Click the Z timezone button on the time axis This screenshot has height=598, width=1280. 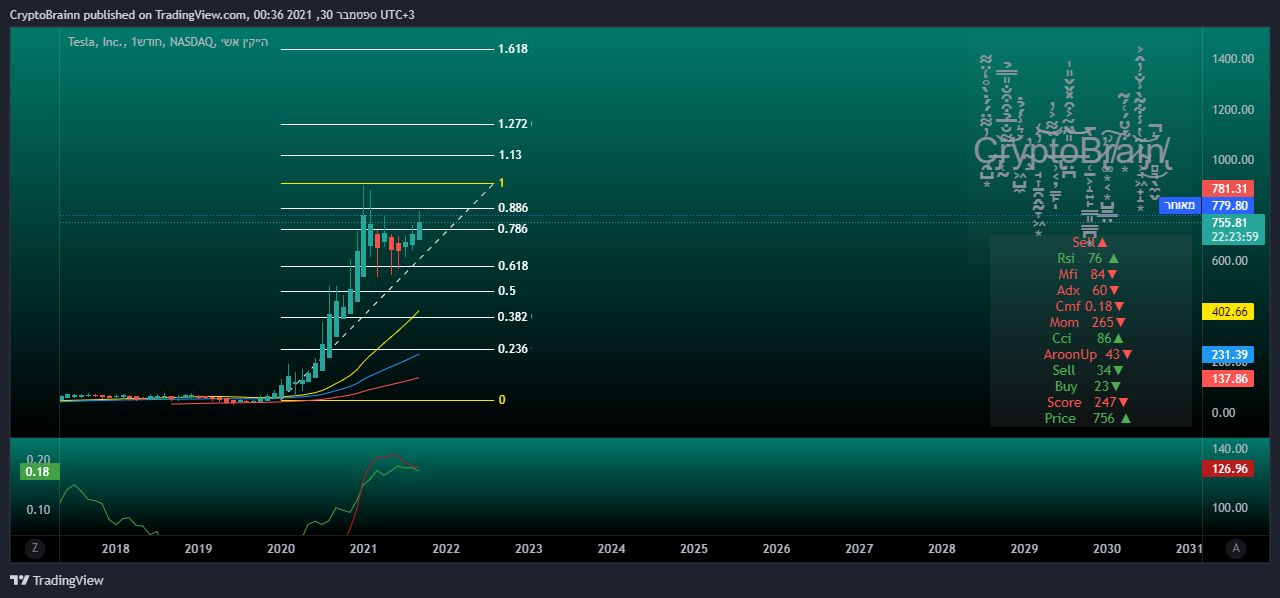[x=34, y=548]
